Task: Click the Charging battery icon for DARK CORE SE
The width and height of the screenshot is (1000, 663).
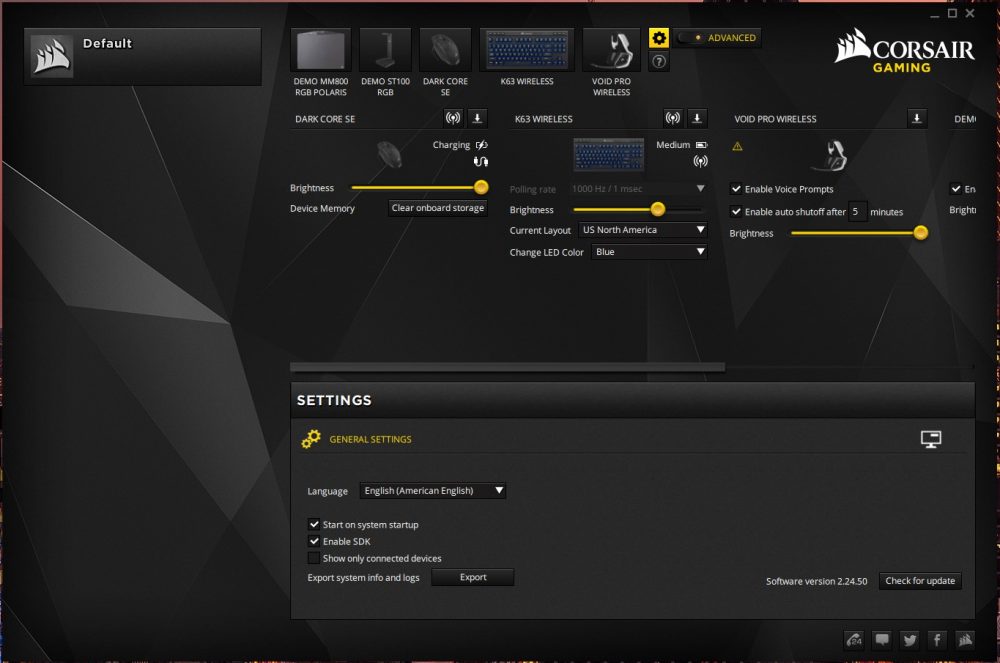Action: [482, 145]
